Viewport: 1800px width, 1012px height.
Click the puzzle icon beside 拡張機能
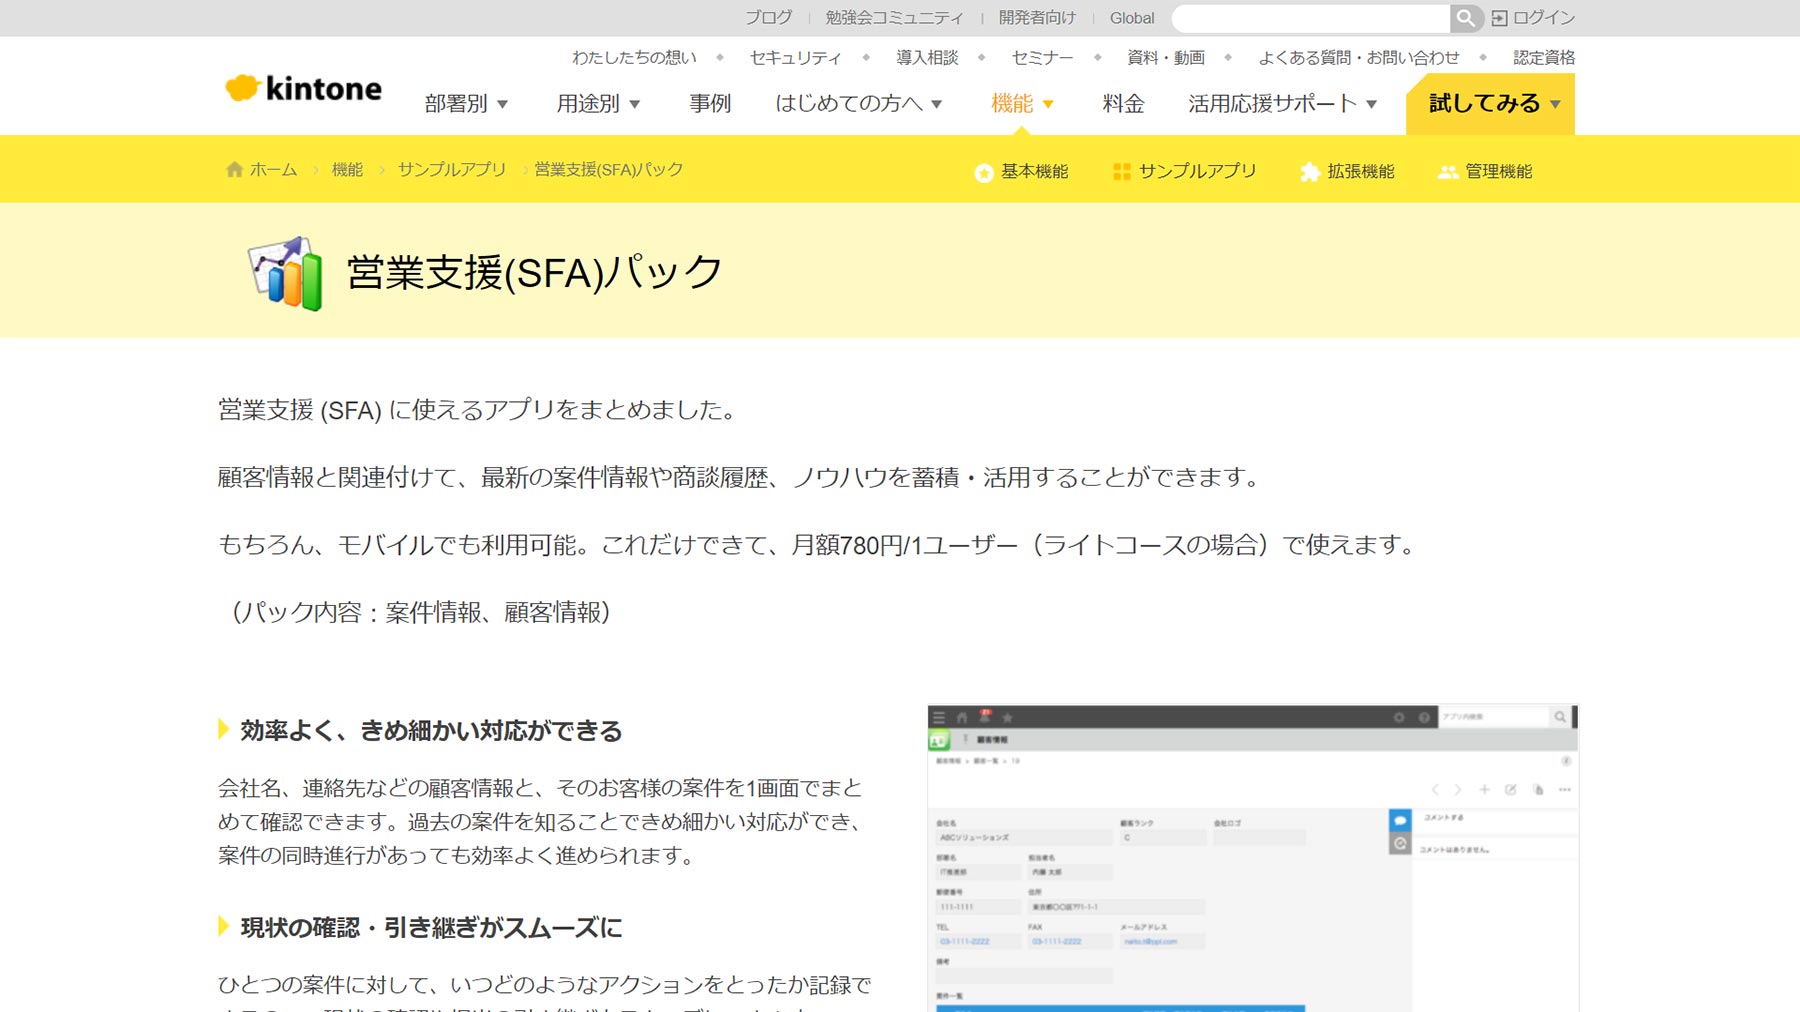1309,172
